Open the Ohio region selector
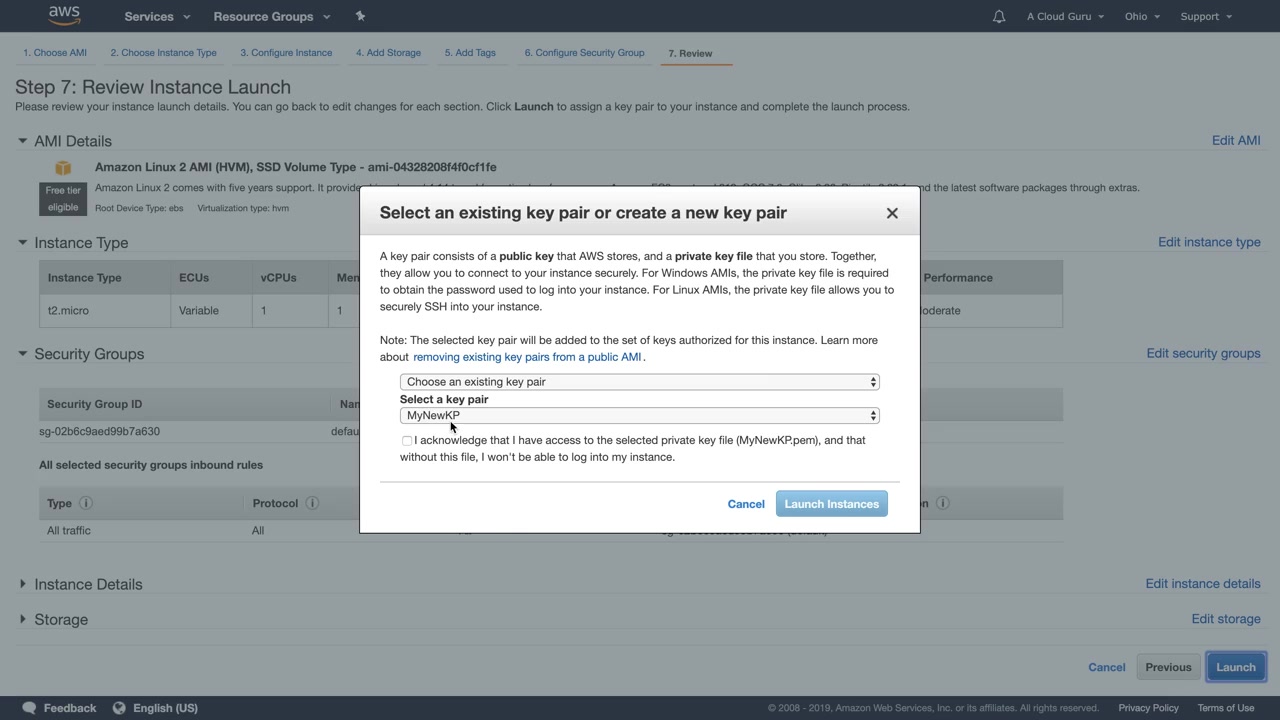Screen dimensions: 1280x720 click(x=1142, y=16)
